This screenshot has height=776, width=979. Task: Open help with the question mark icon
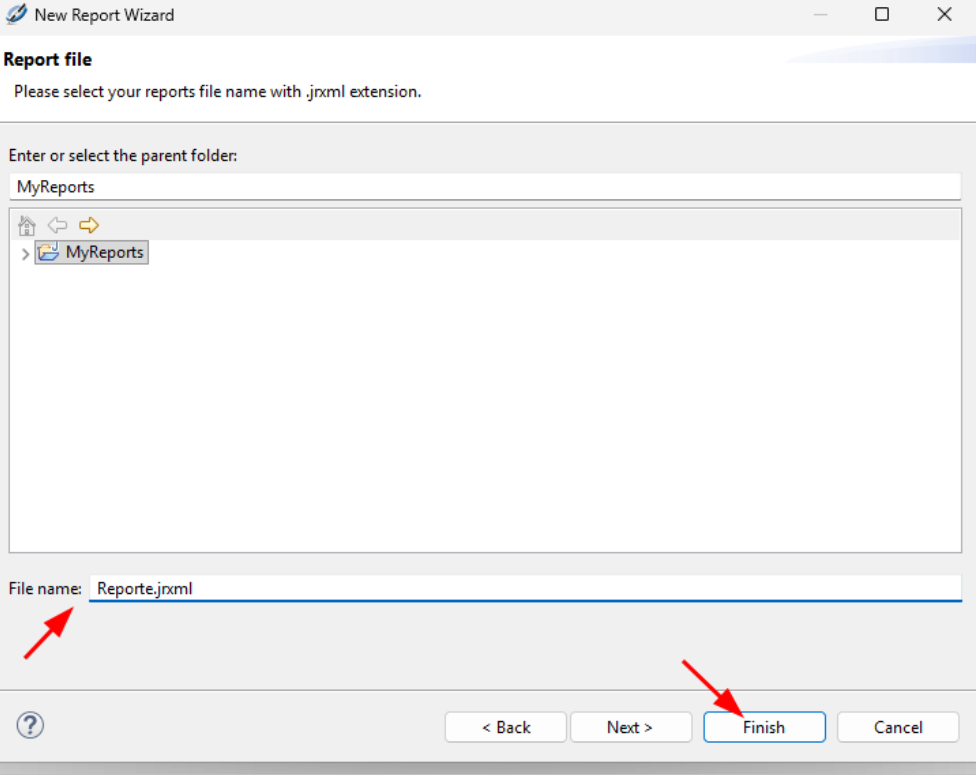tap(31, 725)
